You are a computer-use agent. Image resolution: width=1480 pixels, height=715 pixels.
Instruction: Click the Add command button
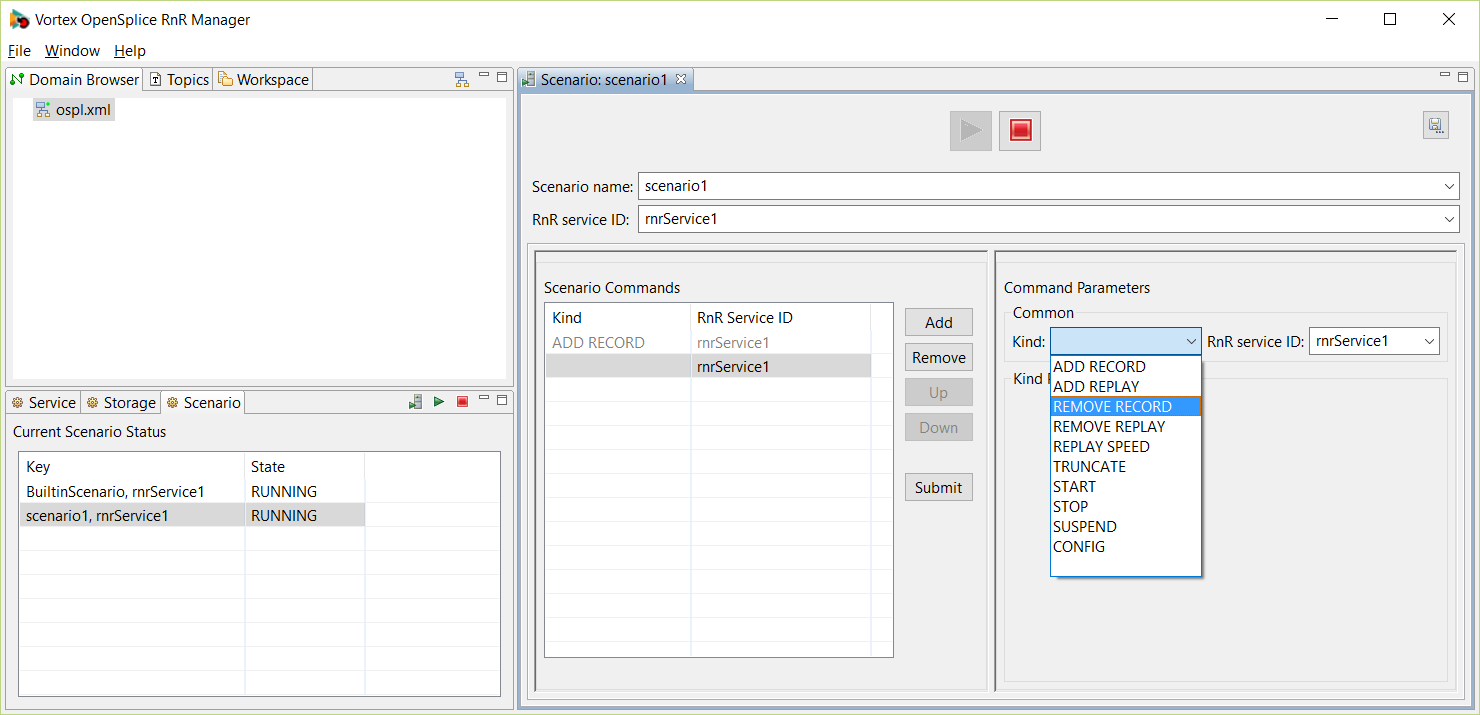pos(939,322)
